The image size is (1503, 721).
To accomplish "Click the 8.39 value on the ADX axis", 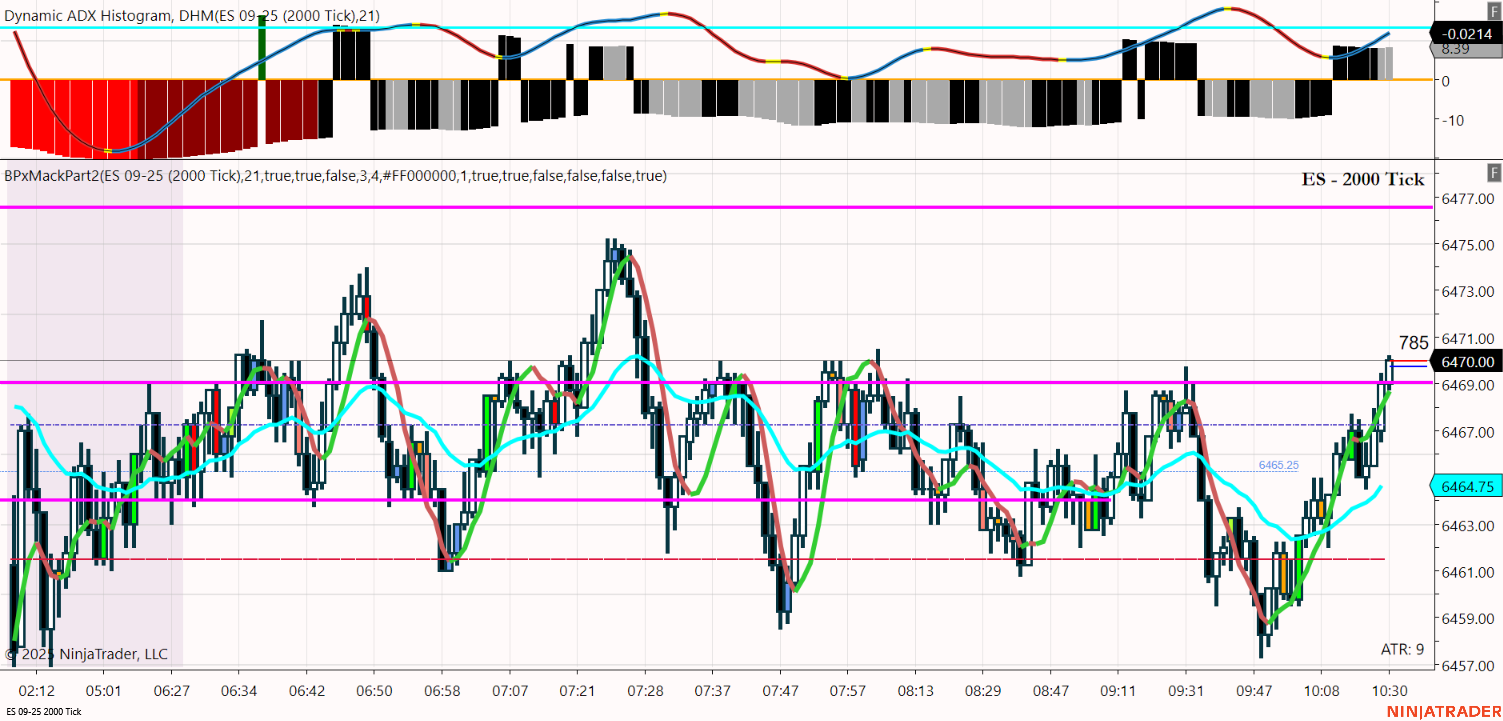I will (1455, 48).
